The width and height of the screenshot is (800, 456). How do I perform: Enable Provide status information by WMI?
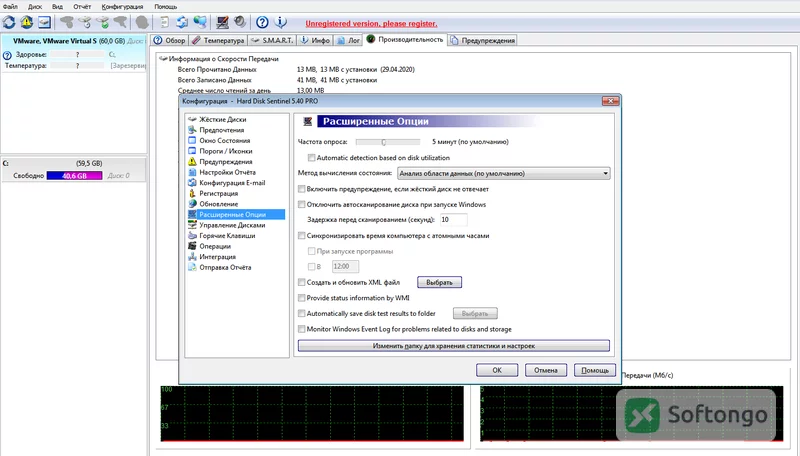(x=302, y=298)
